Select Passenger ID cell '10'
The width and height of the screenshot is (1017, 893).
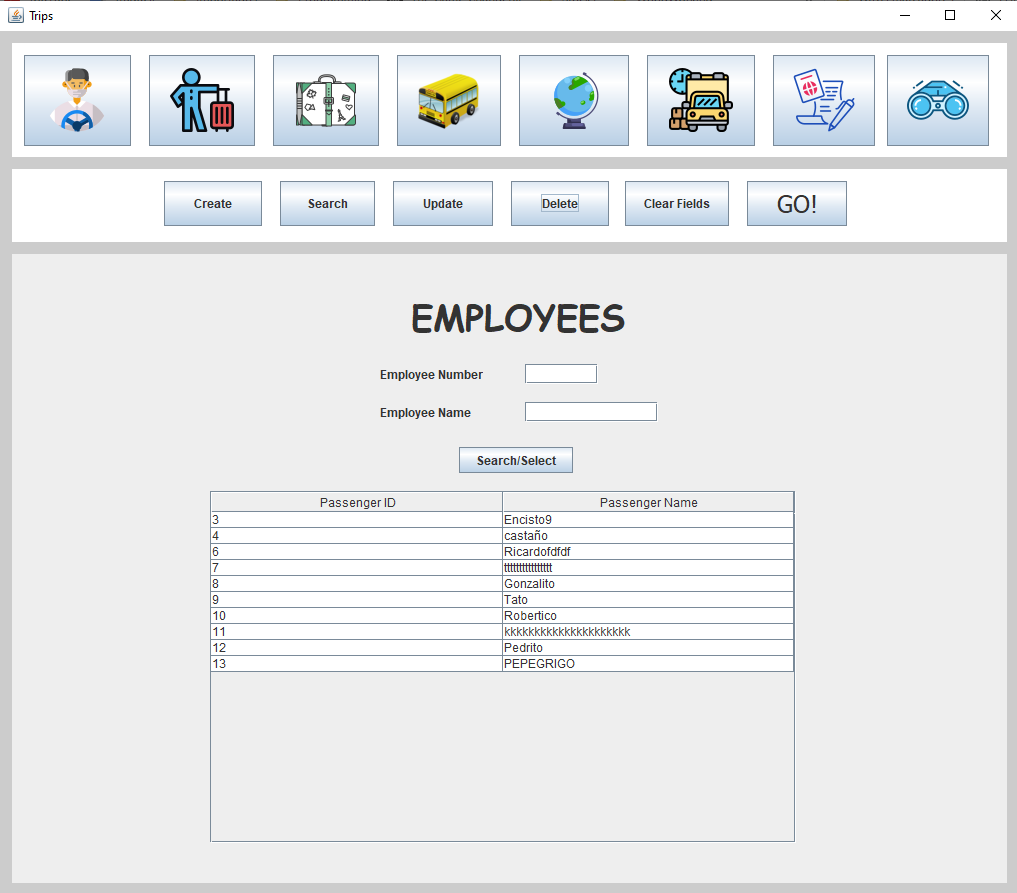click(x=357, y=615)
